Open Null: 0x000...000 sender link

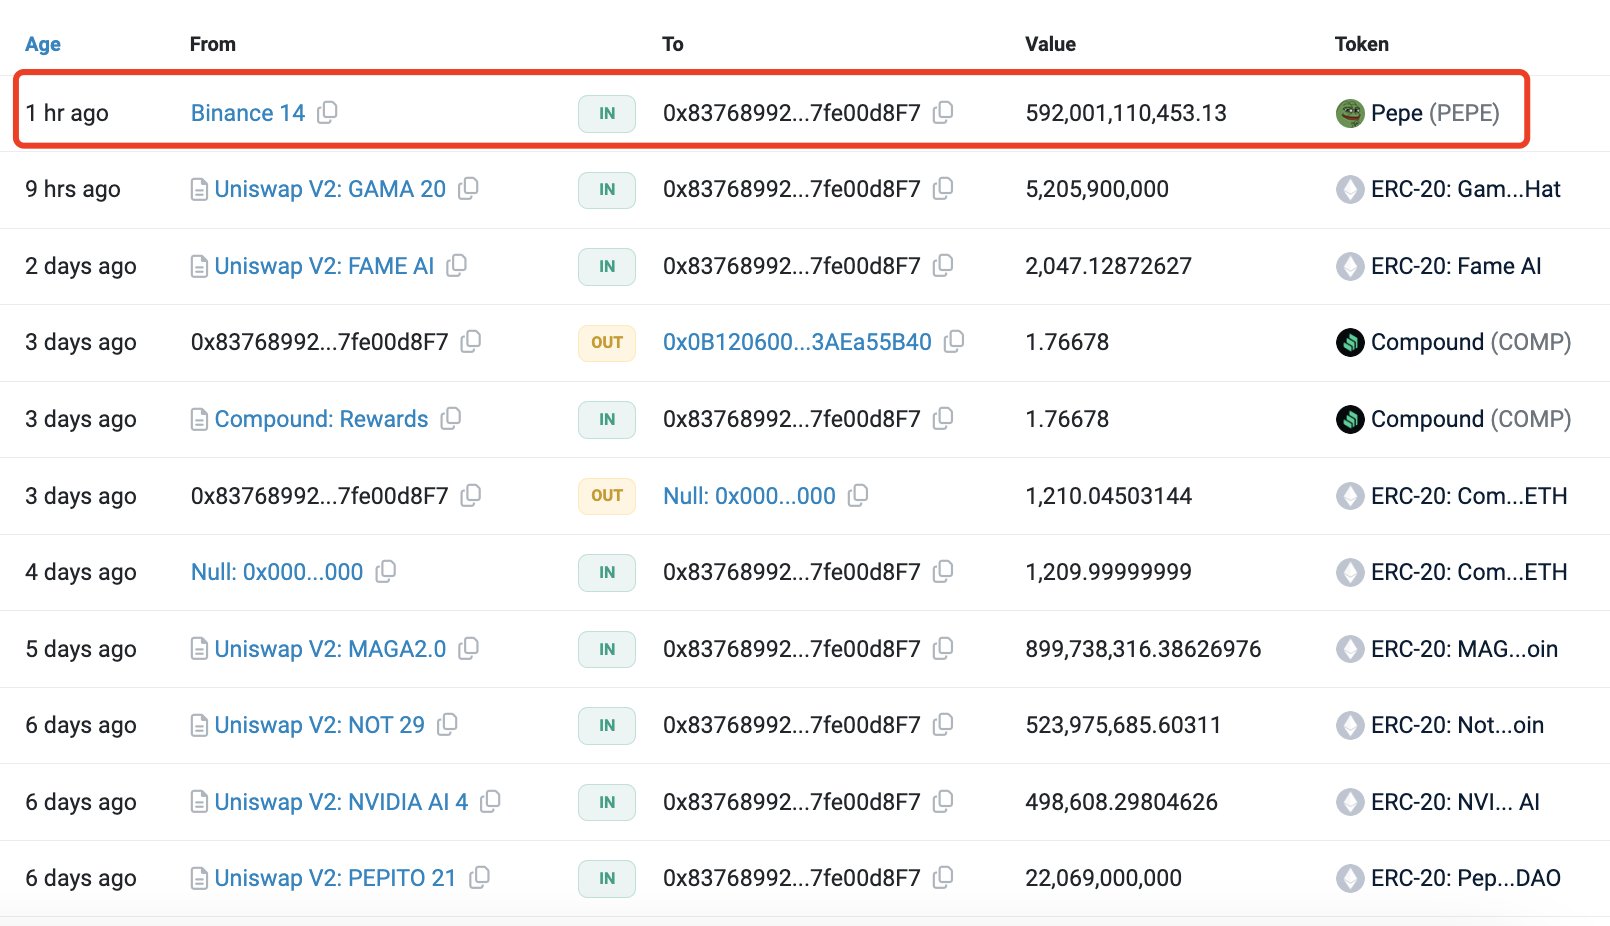click(x=277, y=572)
